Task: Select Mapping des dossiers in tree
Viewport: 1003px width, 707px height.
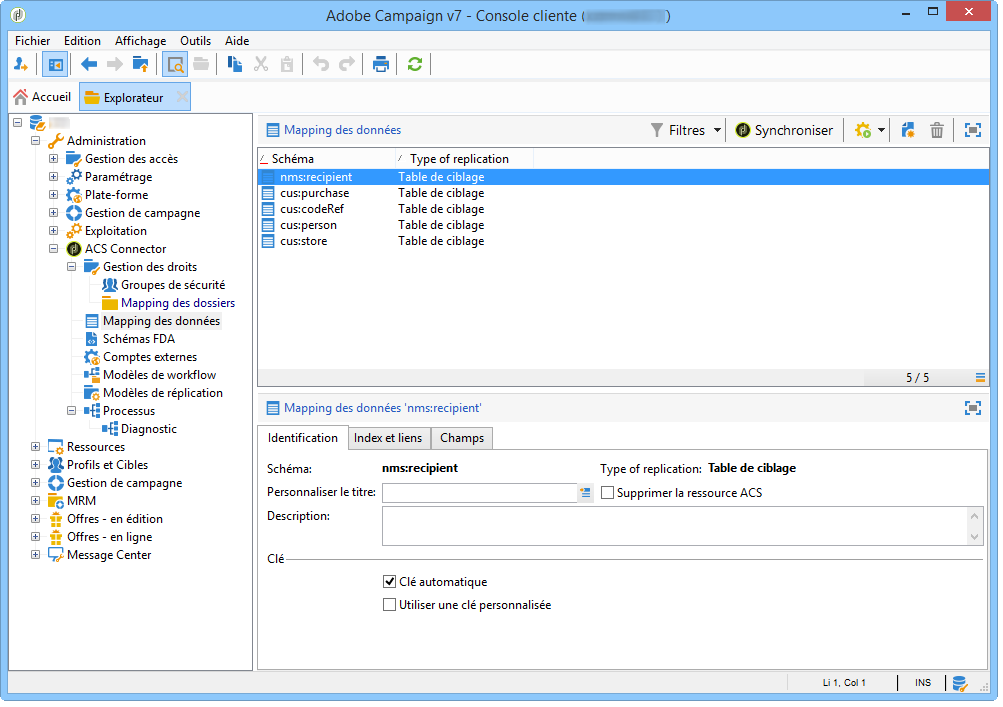Action: [x=178, y=303]
